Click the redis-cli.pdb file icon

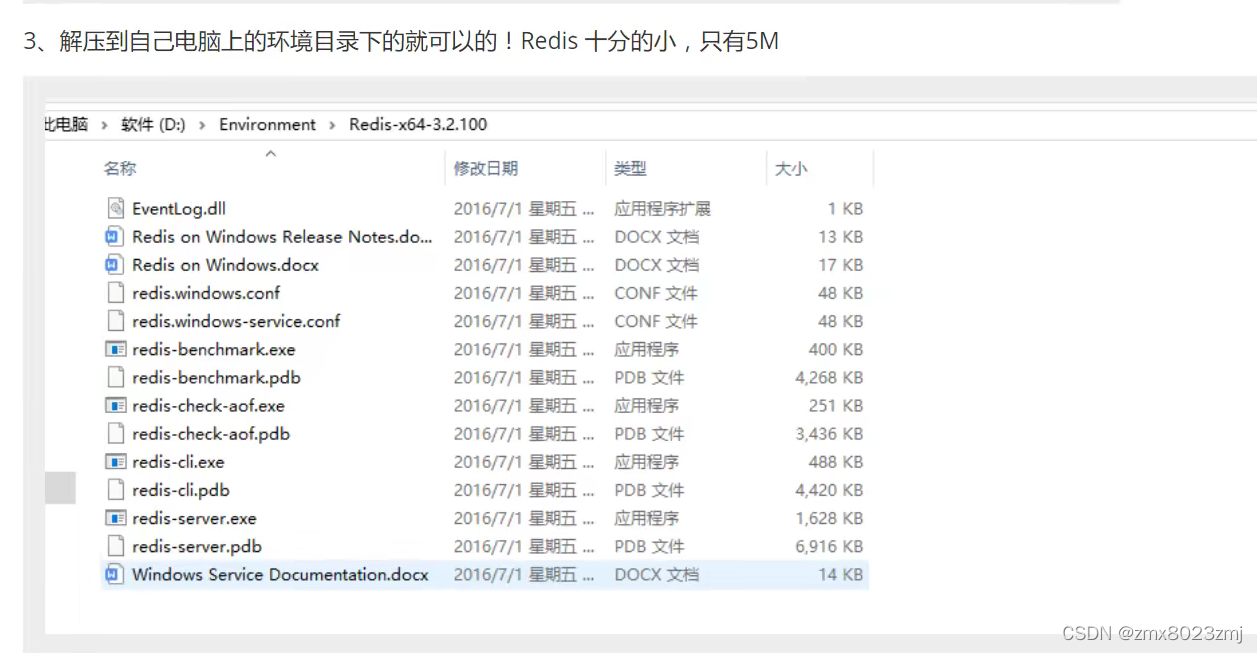115,490
